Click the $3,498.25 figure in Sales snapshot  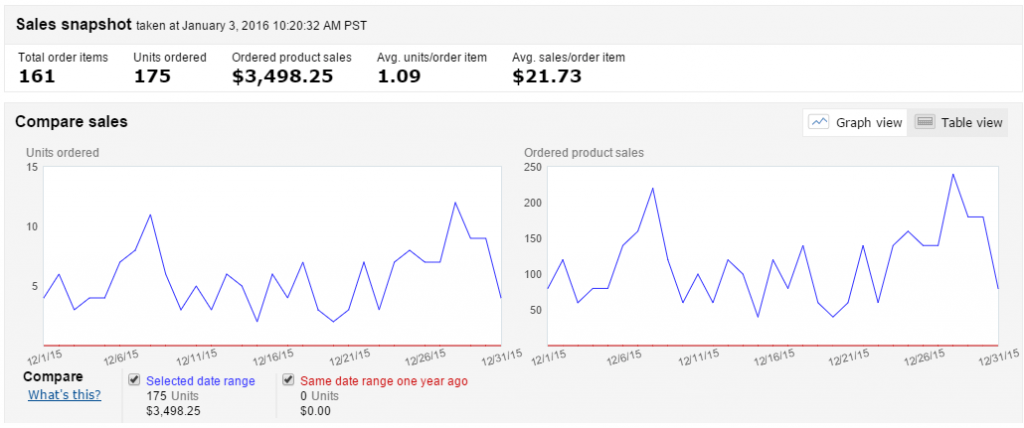point(282,76)
